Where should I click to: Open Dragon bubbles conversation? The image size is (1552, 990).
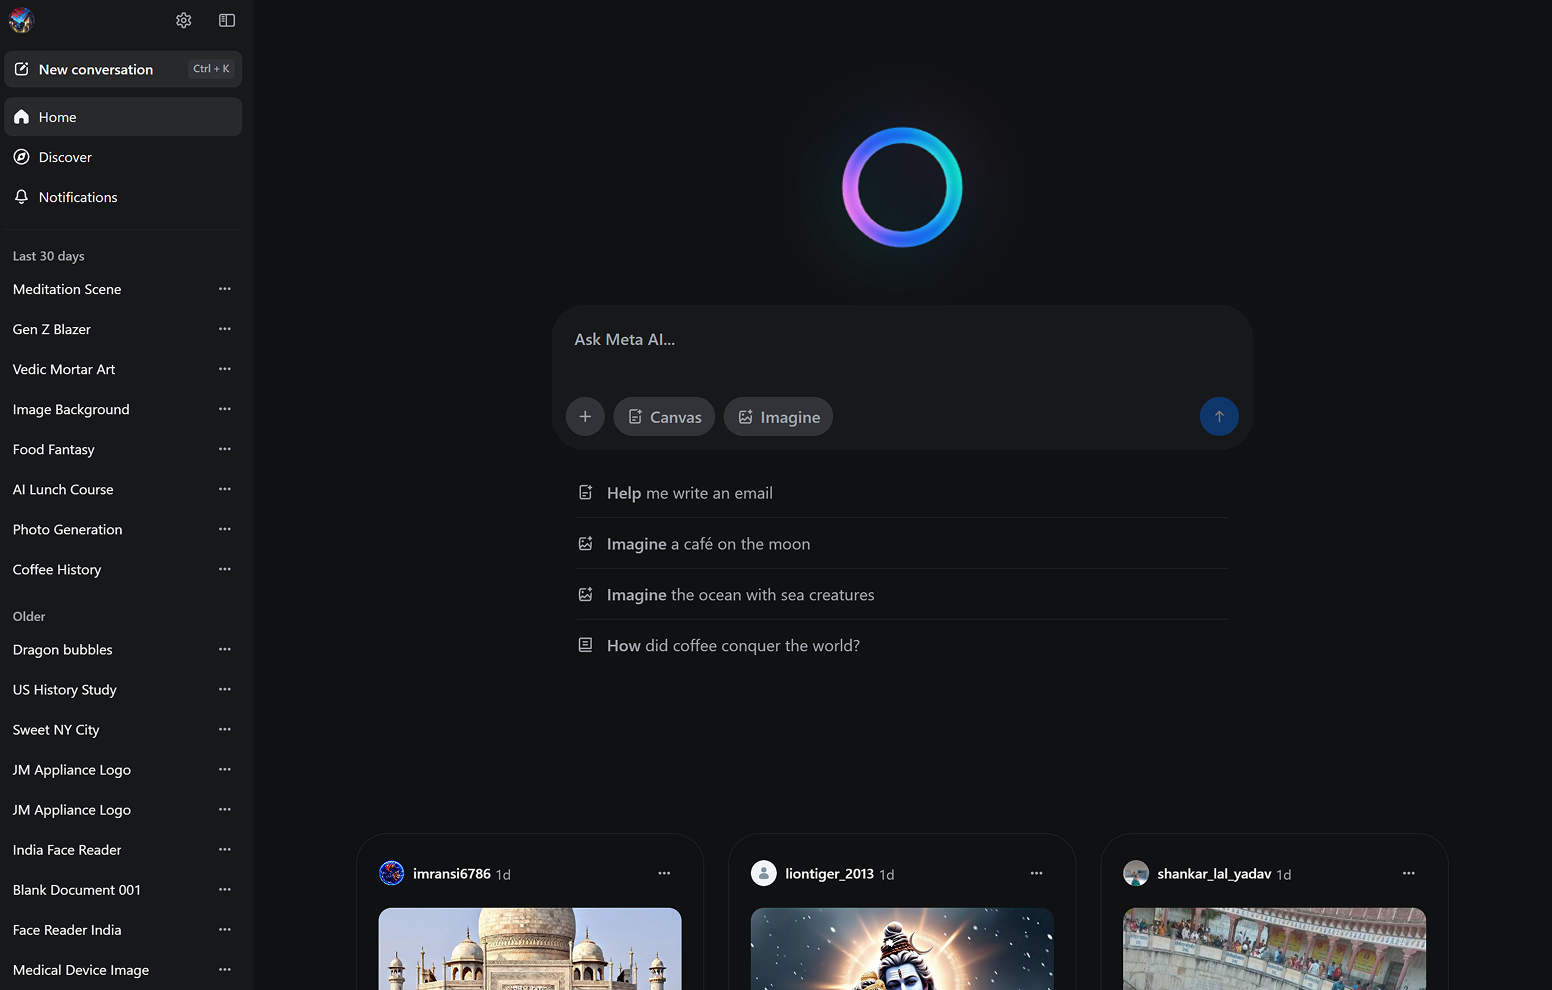(63, 649)
